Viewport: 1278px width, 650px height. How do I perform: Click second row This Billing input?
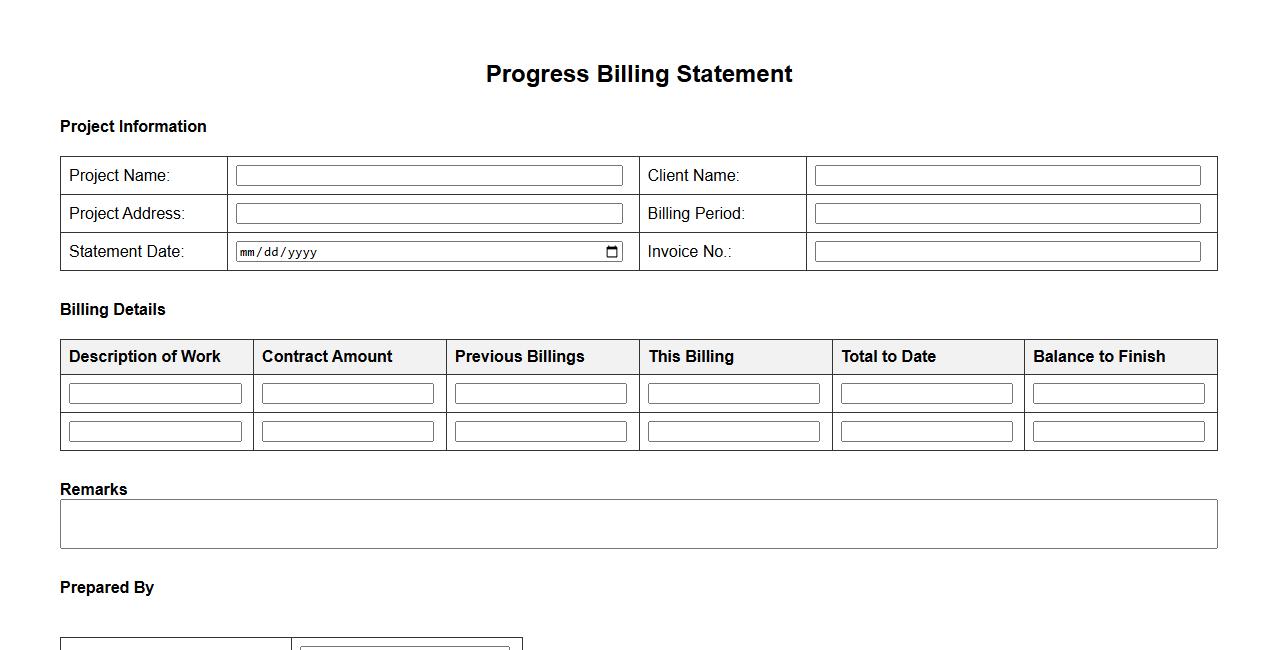(x=734, y=432)
